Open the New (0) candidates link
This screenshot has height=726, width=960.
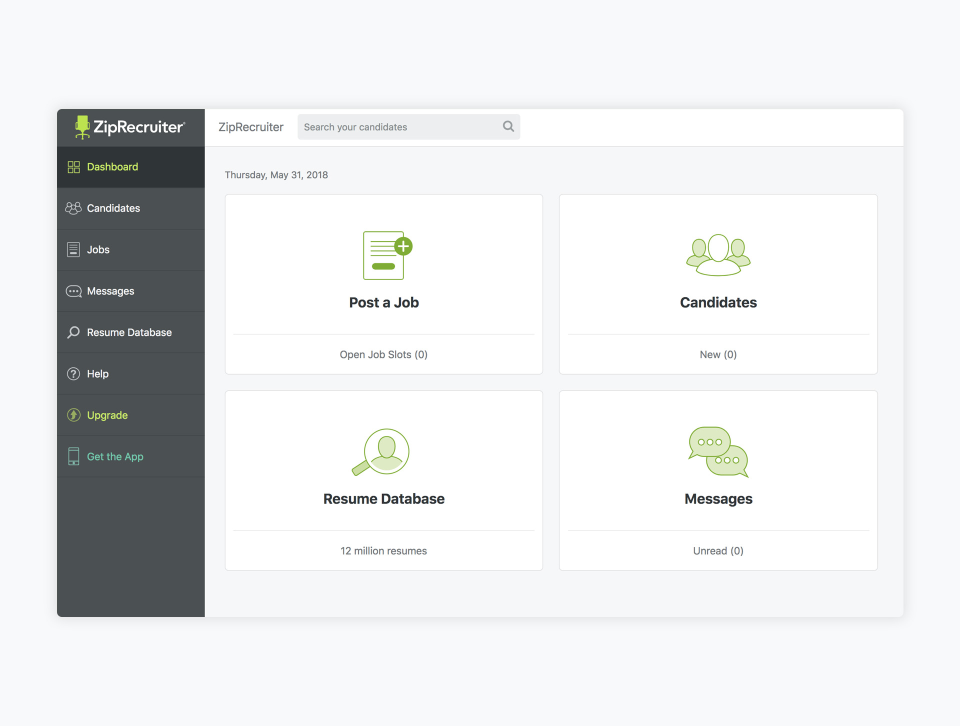(718, 354)
